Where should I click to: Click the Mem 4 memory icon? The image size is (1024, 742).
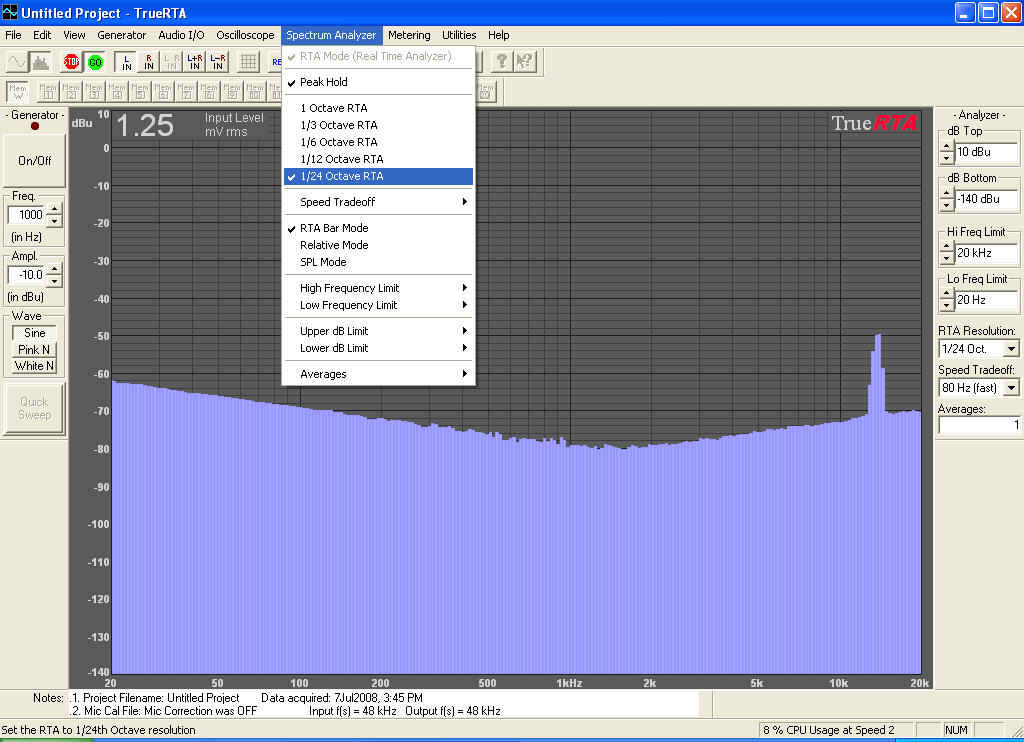(117, 91)
